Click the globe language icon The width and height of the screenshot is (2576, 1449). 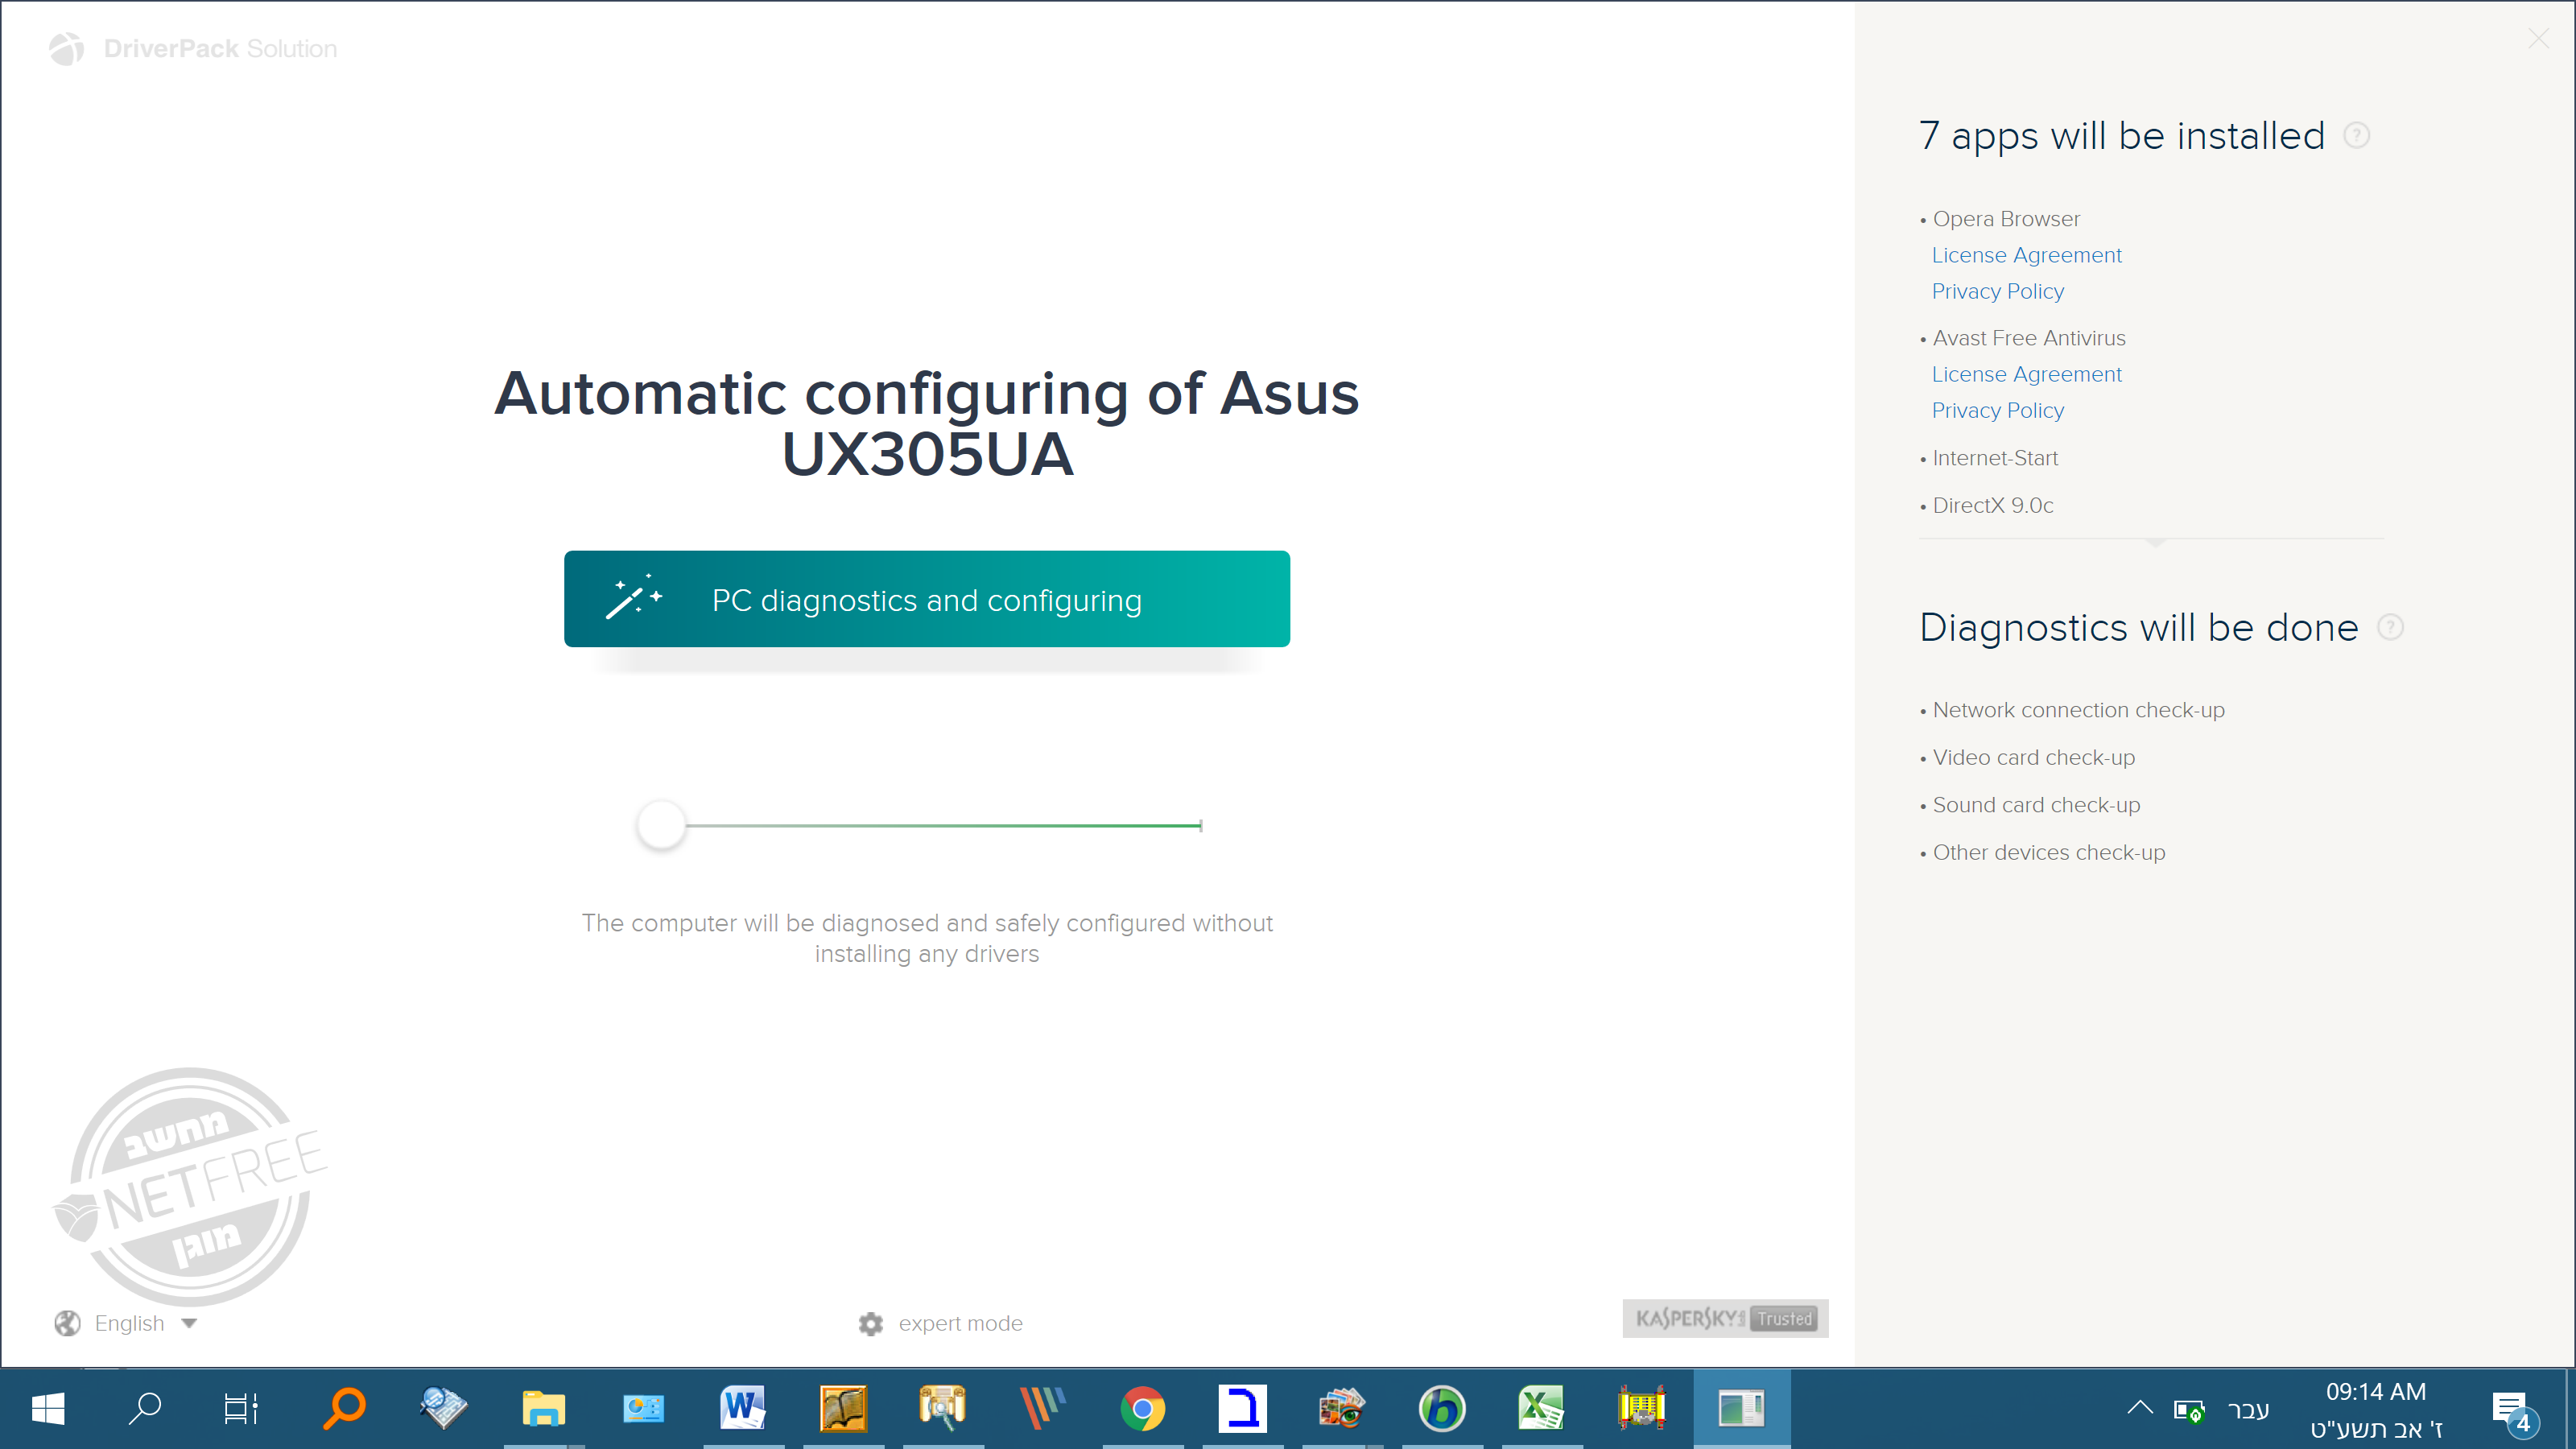click(67, 1323)
